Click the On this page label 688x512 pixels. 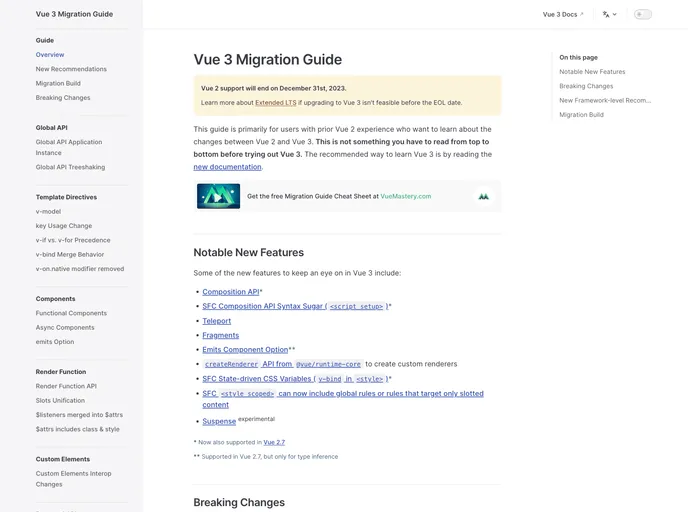click(578, 57)
